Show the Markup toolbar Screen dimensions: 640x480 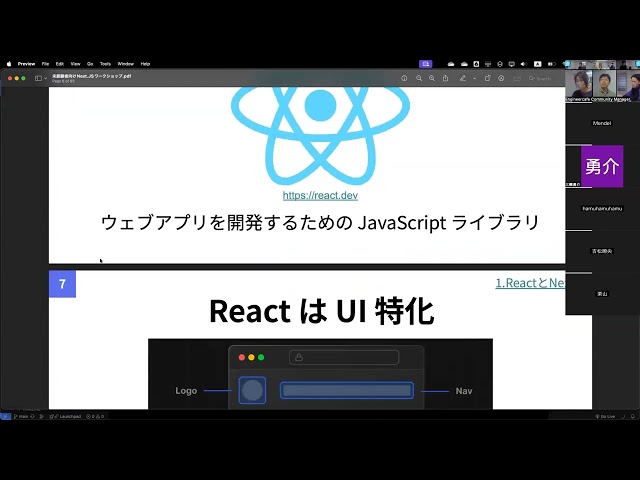click(501, 78)
